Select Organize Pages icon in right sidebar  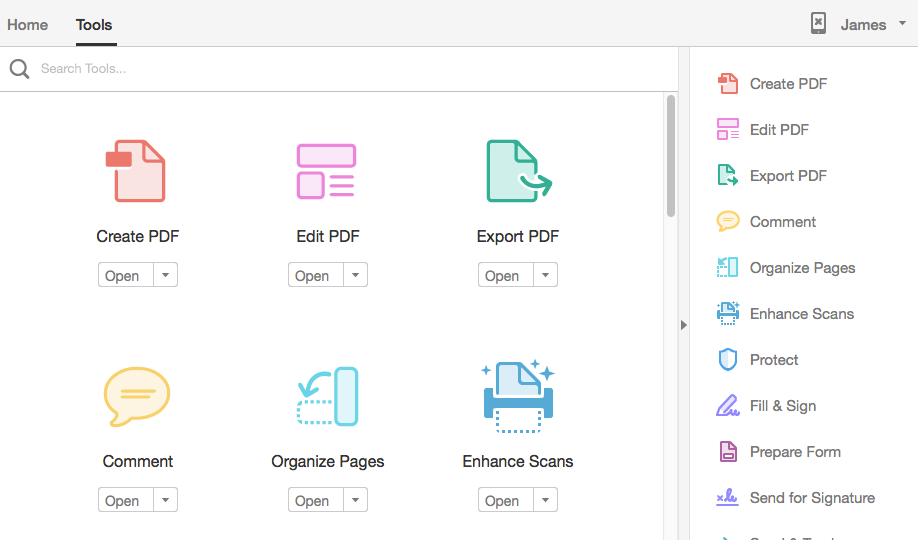click(728, 267)
